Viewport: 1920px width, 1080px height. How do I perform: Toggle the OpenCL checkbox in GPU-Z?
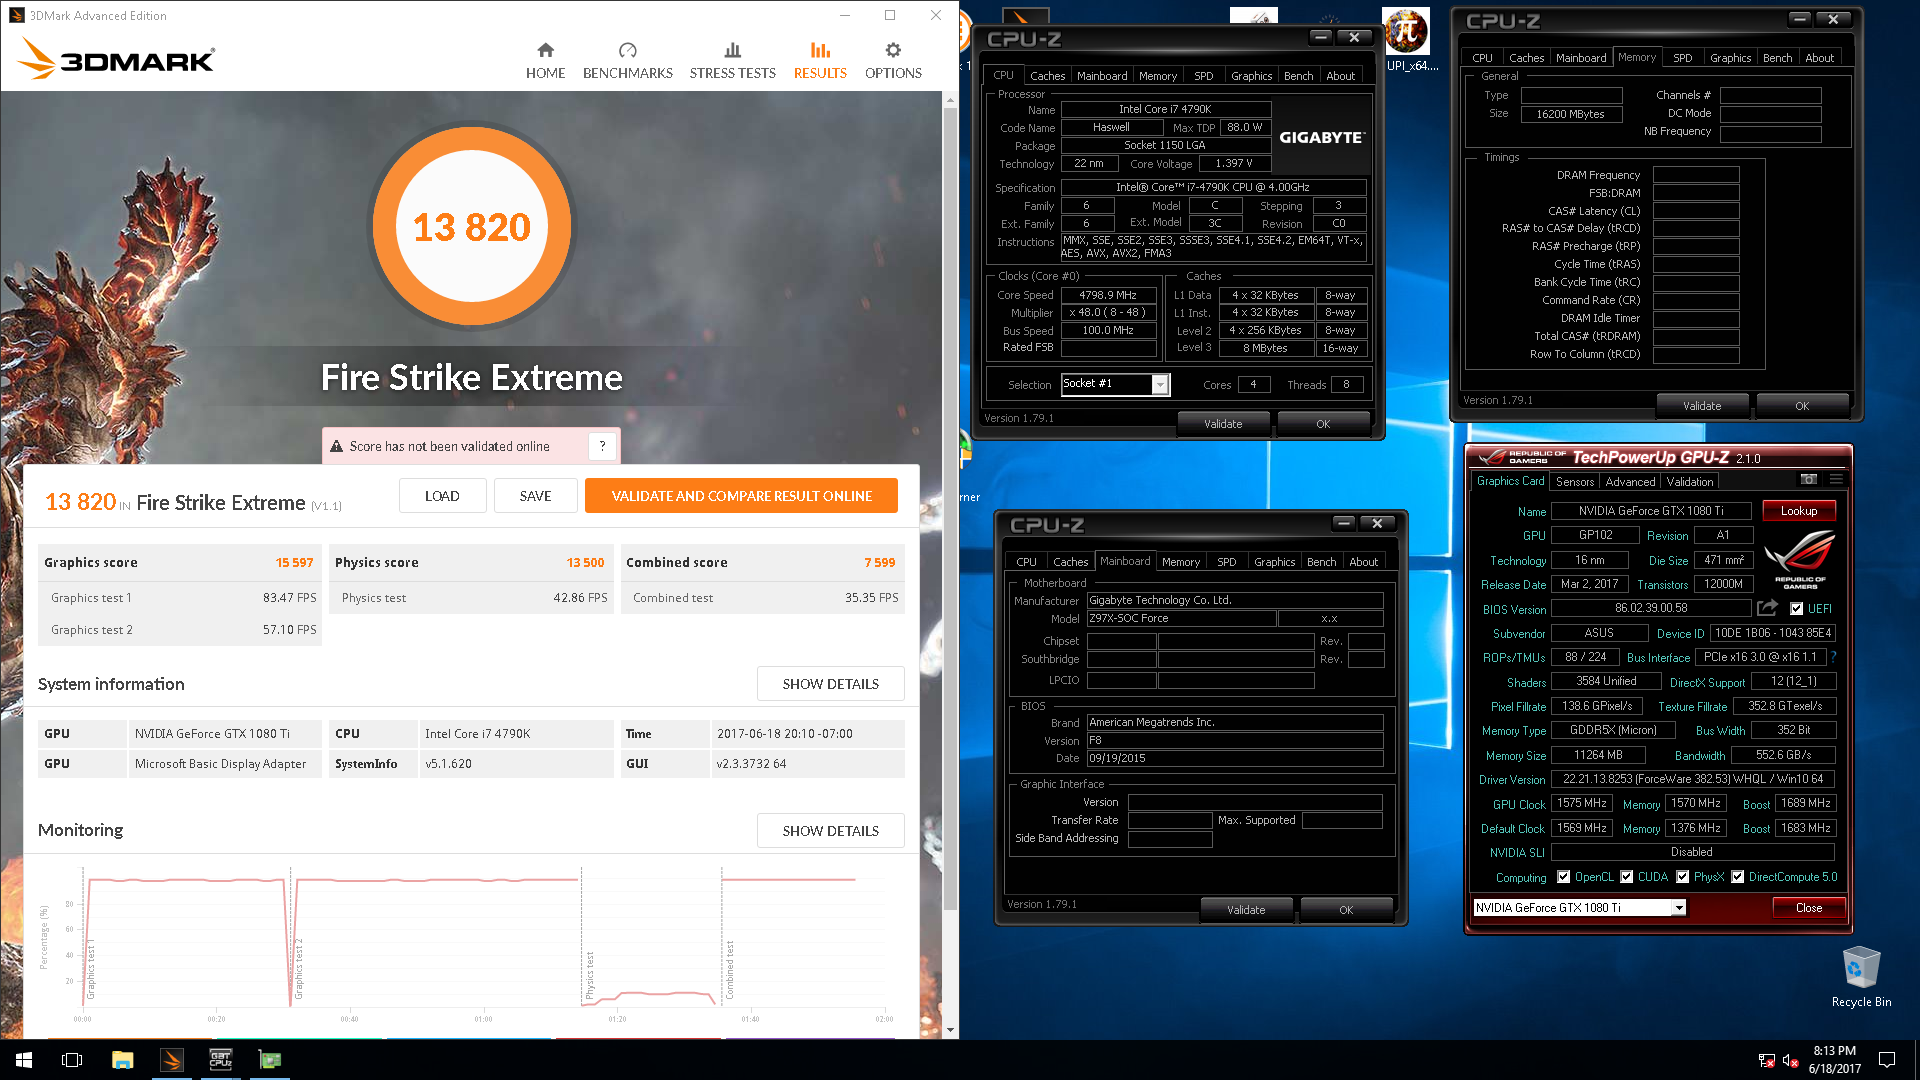click(1563, 877)
